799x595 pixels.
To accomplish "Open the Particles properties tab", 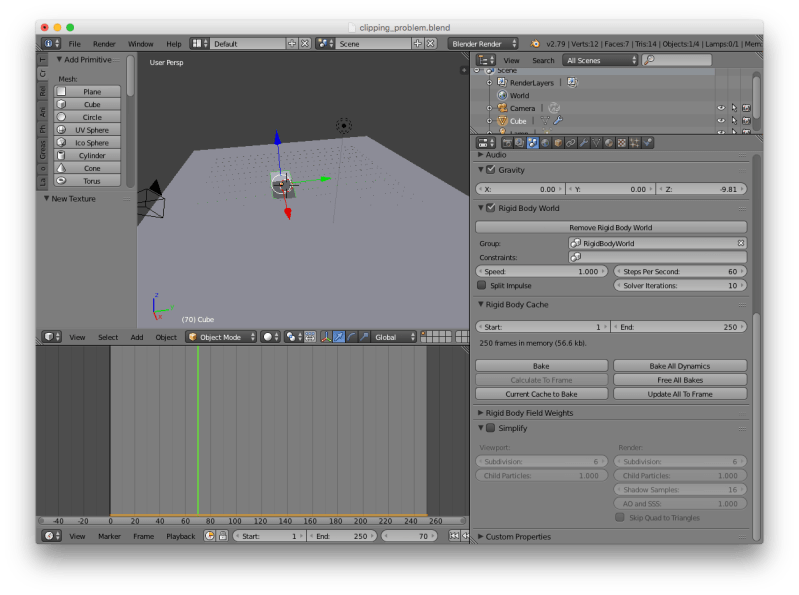I will click(x=635, y=143).
